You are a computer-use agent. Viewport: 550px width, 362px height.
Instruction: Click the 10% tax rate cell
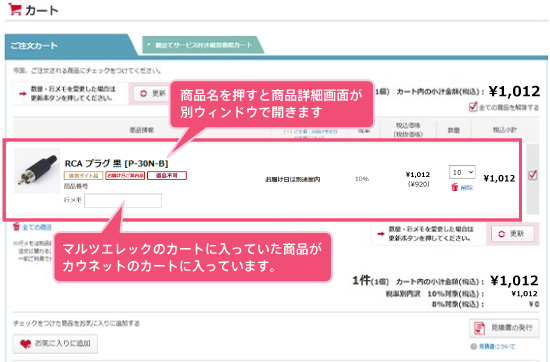click(362, 179)
